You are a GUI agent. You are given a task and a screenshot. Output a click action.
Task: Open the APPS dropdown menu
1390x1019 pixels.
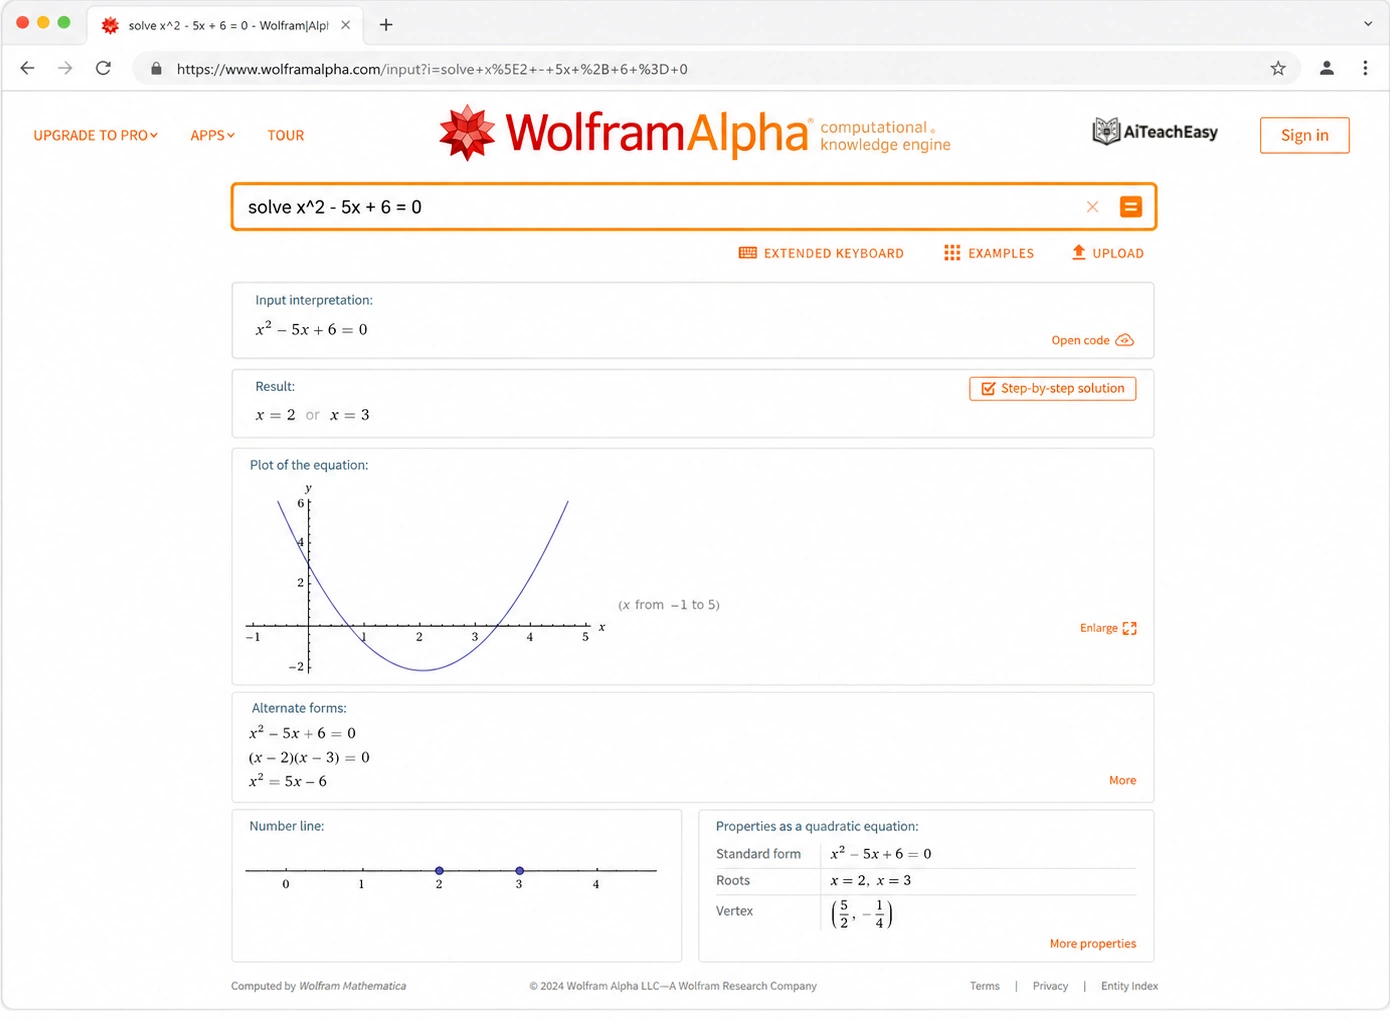click(x=212, y=135)
